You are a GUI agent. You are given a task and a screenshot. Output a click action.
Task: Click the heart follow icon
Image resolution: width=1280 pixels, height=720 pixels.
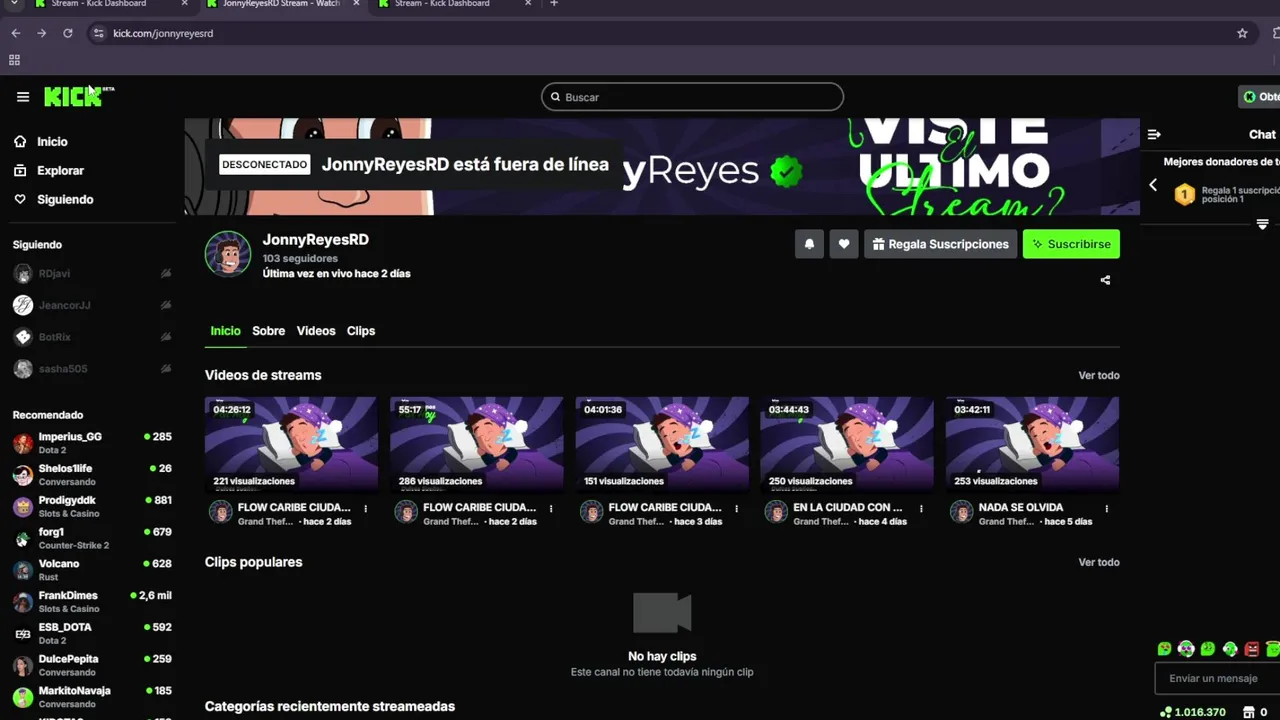[x=844, y=244]
